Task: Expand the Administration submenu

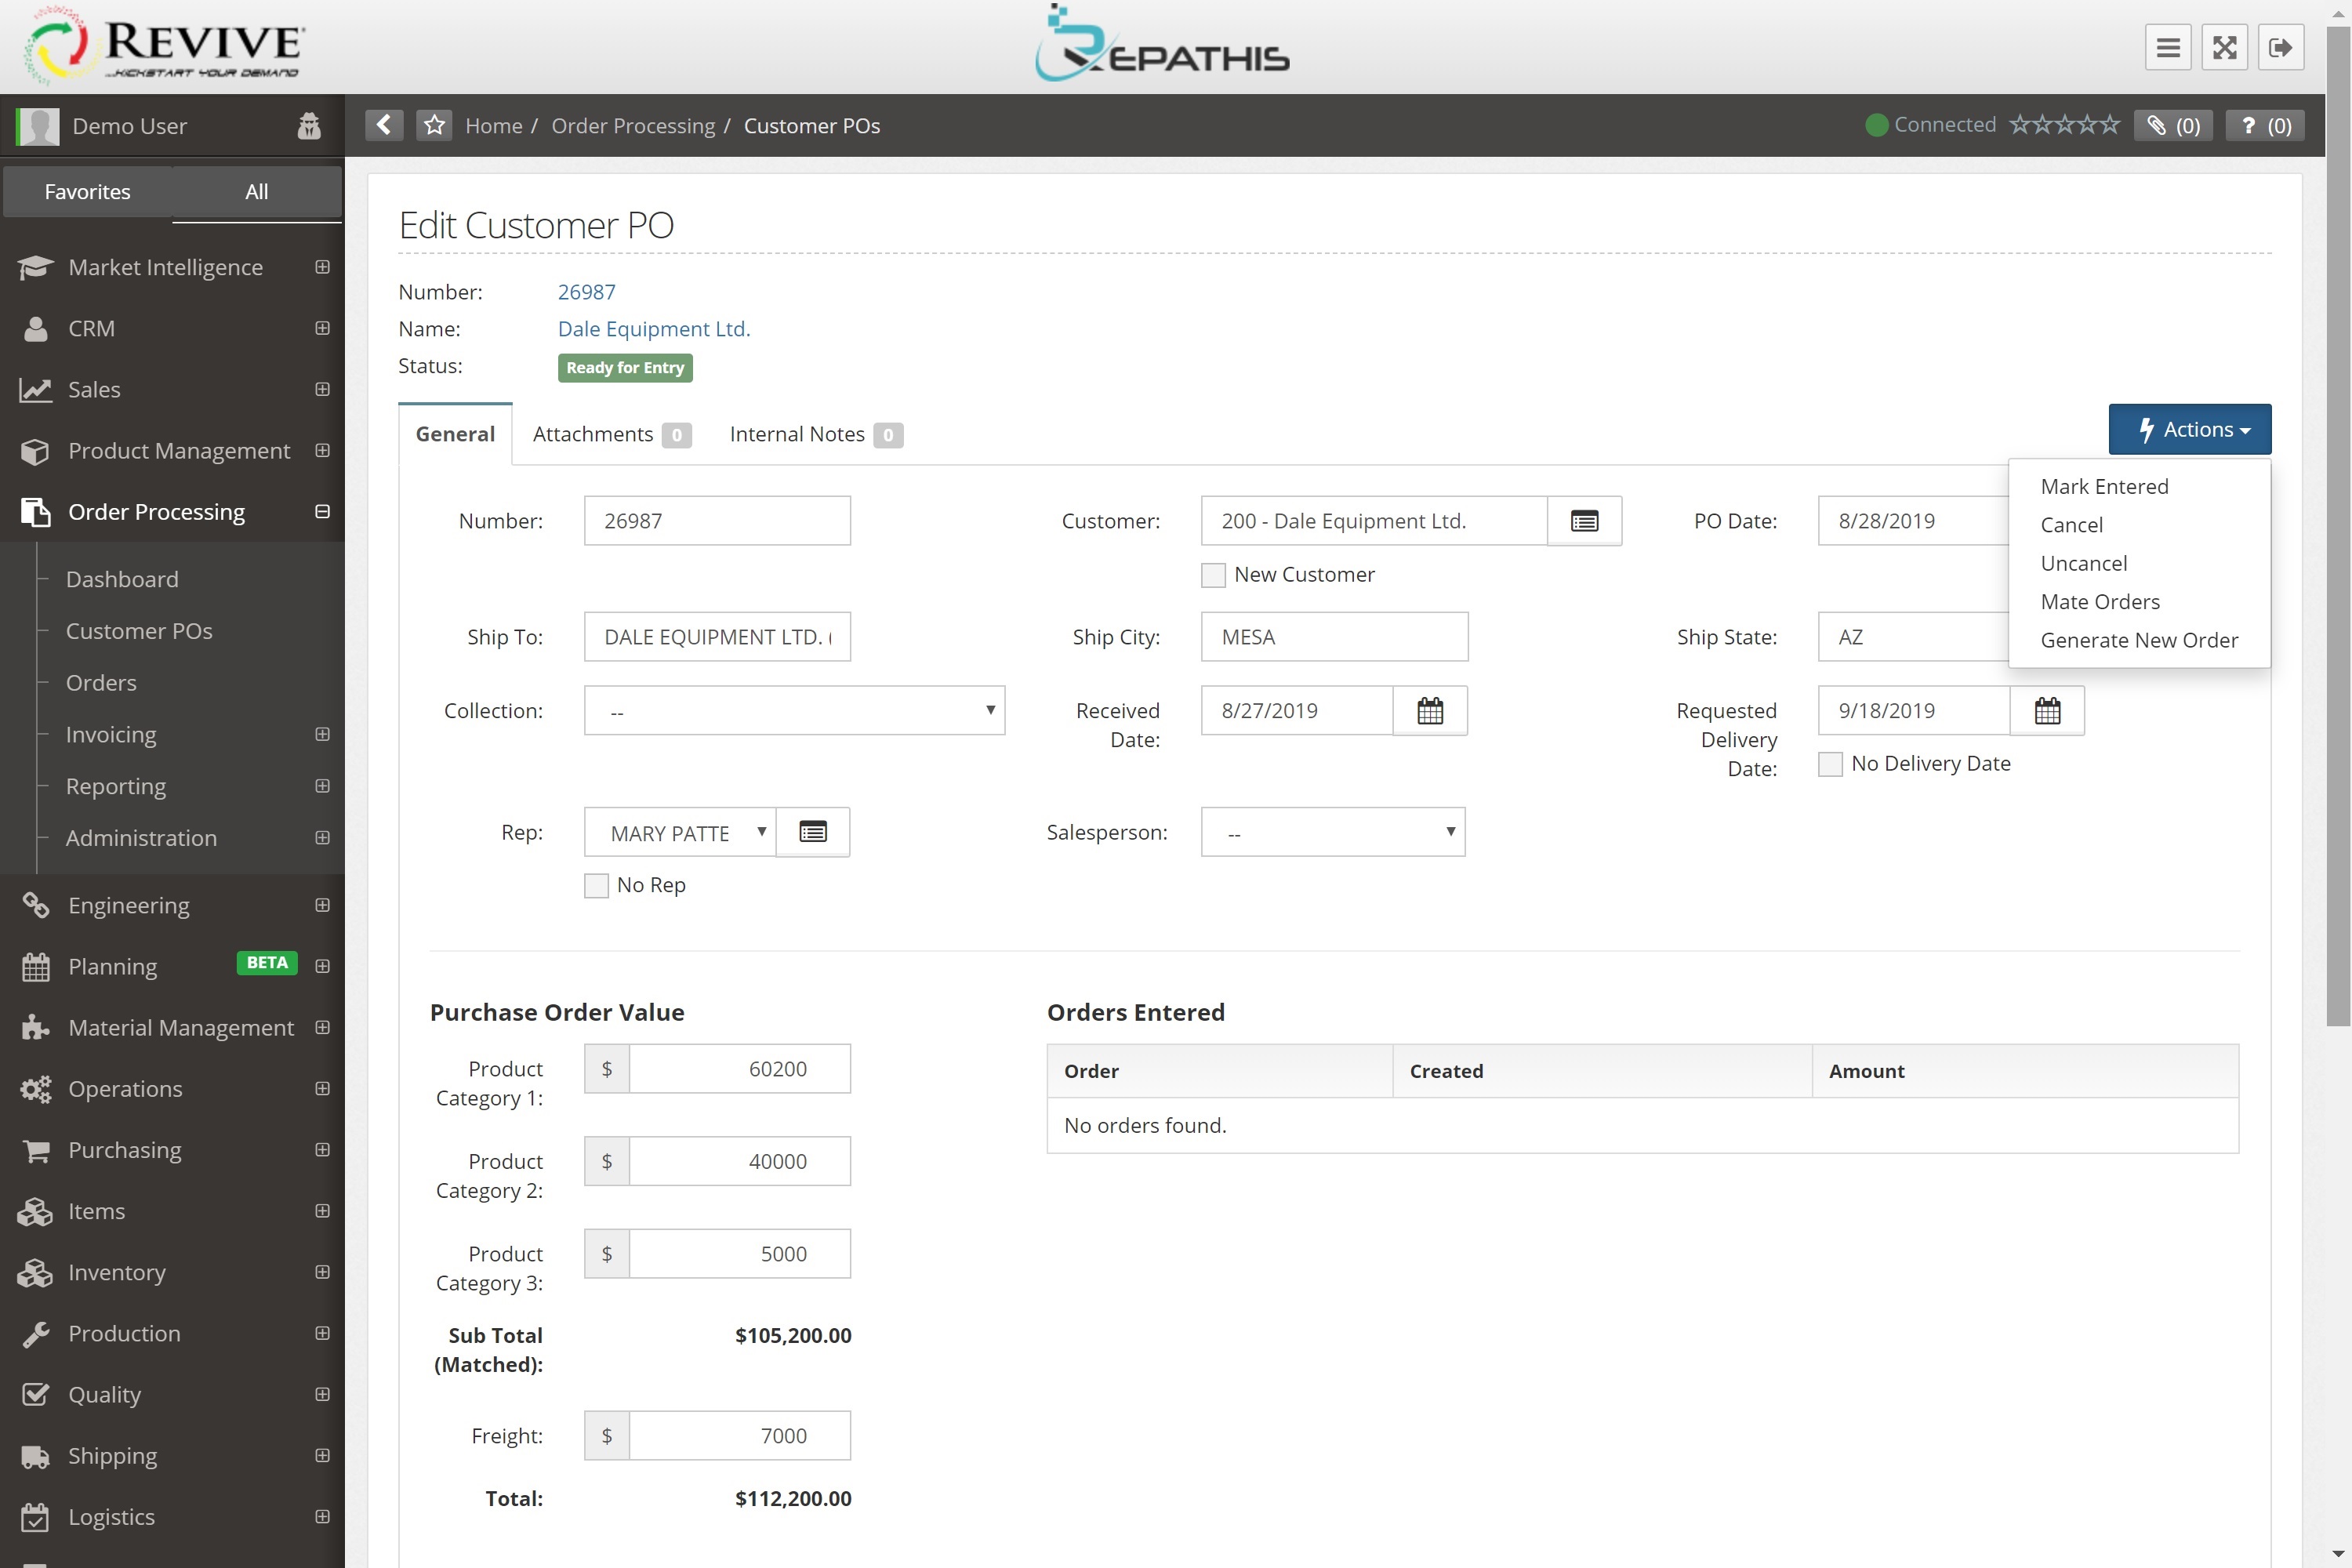Action: (322, 838)
